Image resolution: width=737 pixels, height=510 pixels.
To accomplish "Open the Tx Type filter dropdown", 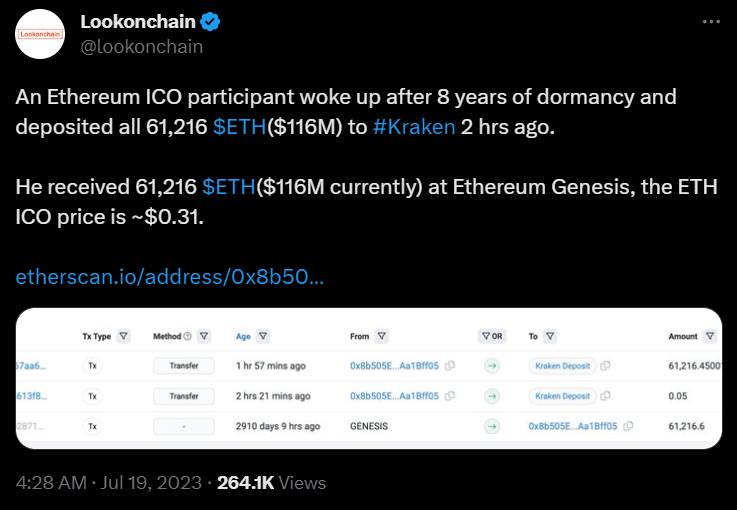I will 124,336.
